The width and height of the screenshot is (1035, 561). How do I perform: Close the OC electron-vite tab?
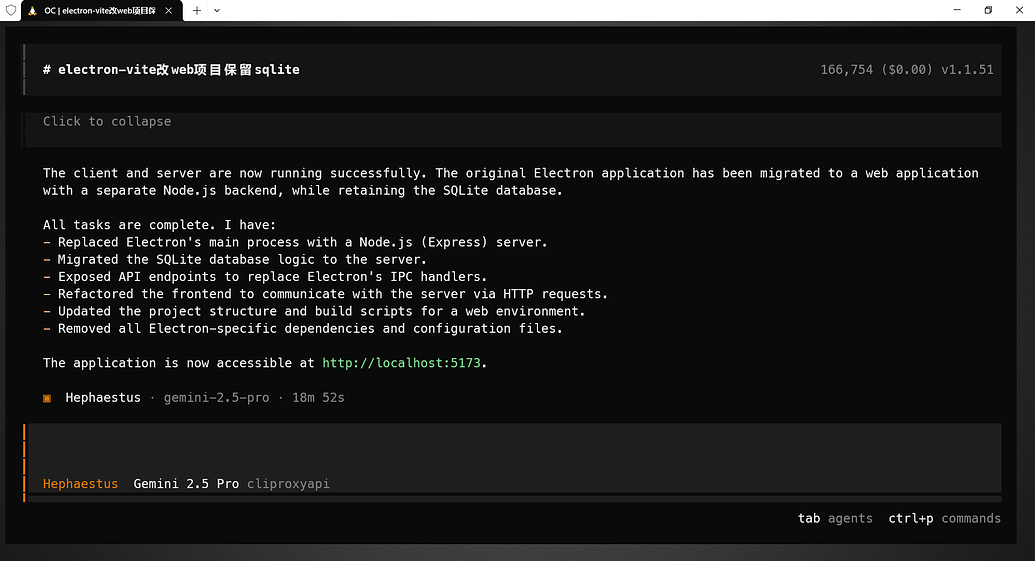pos(169,11)
